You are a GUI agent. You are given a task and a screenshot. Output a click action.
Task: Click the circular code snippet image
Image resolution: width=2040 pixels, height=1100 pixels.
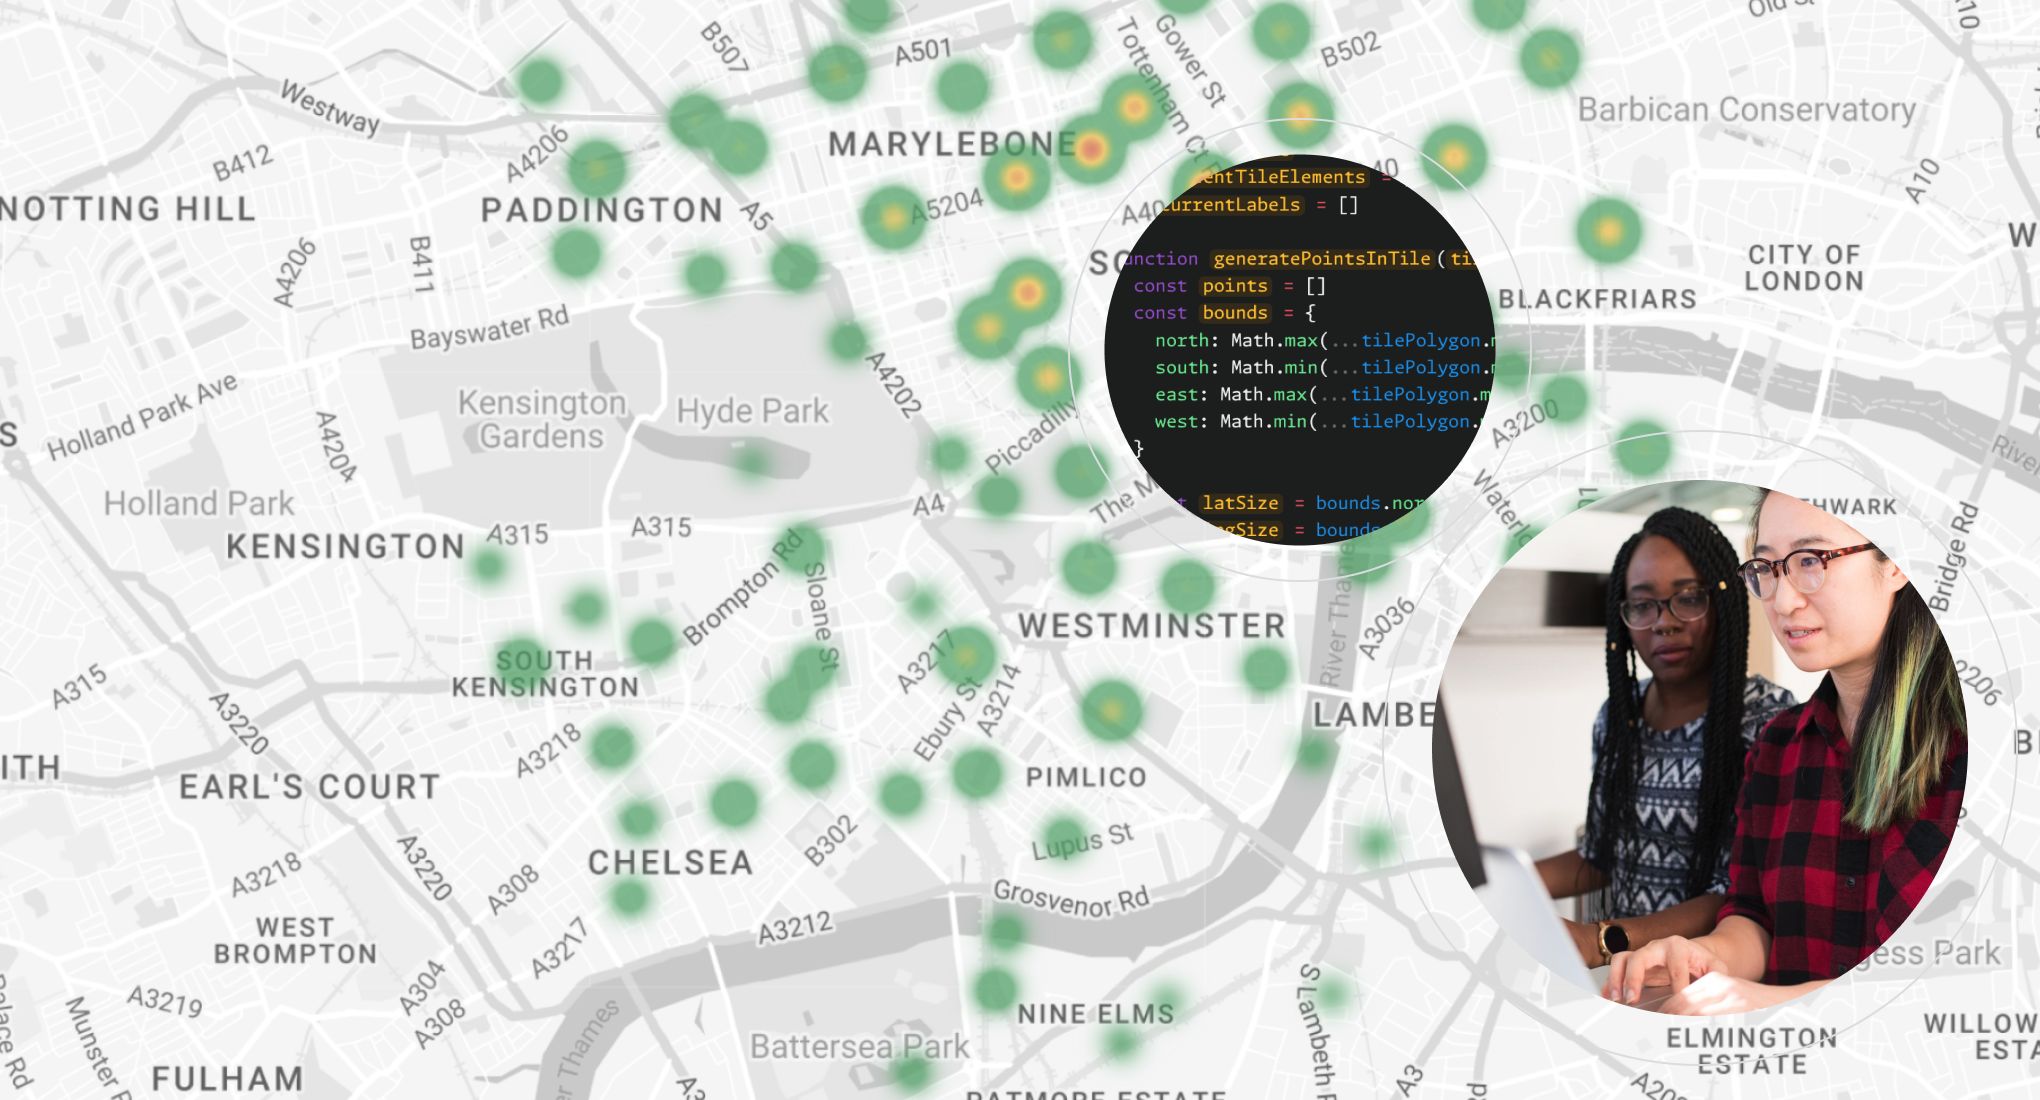click(x=1299, y=350)
